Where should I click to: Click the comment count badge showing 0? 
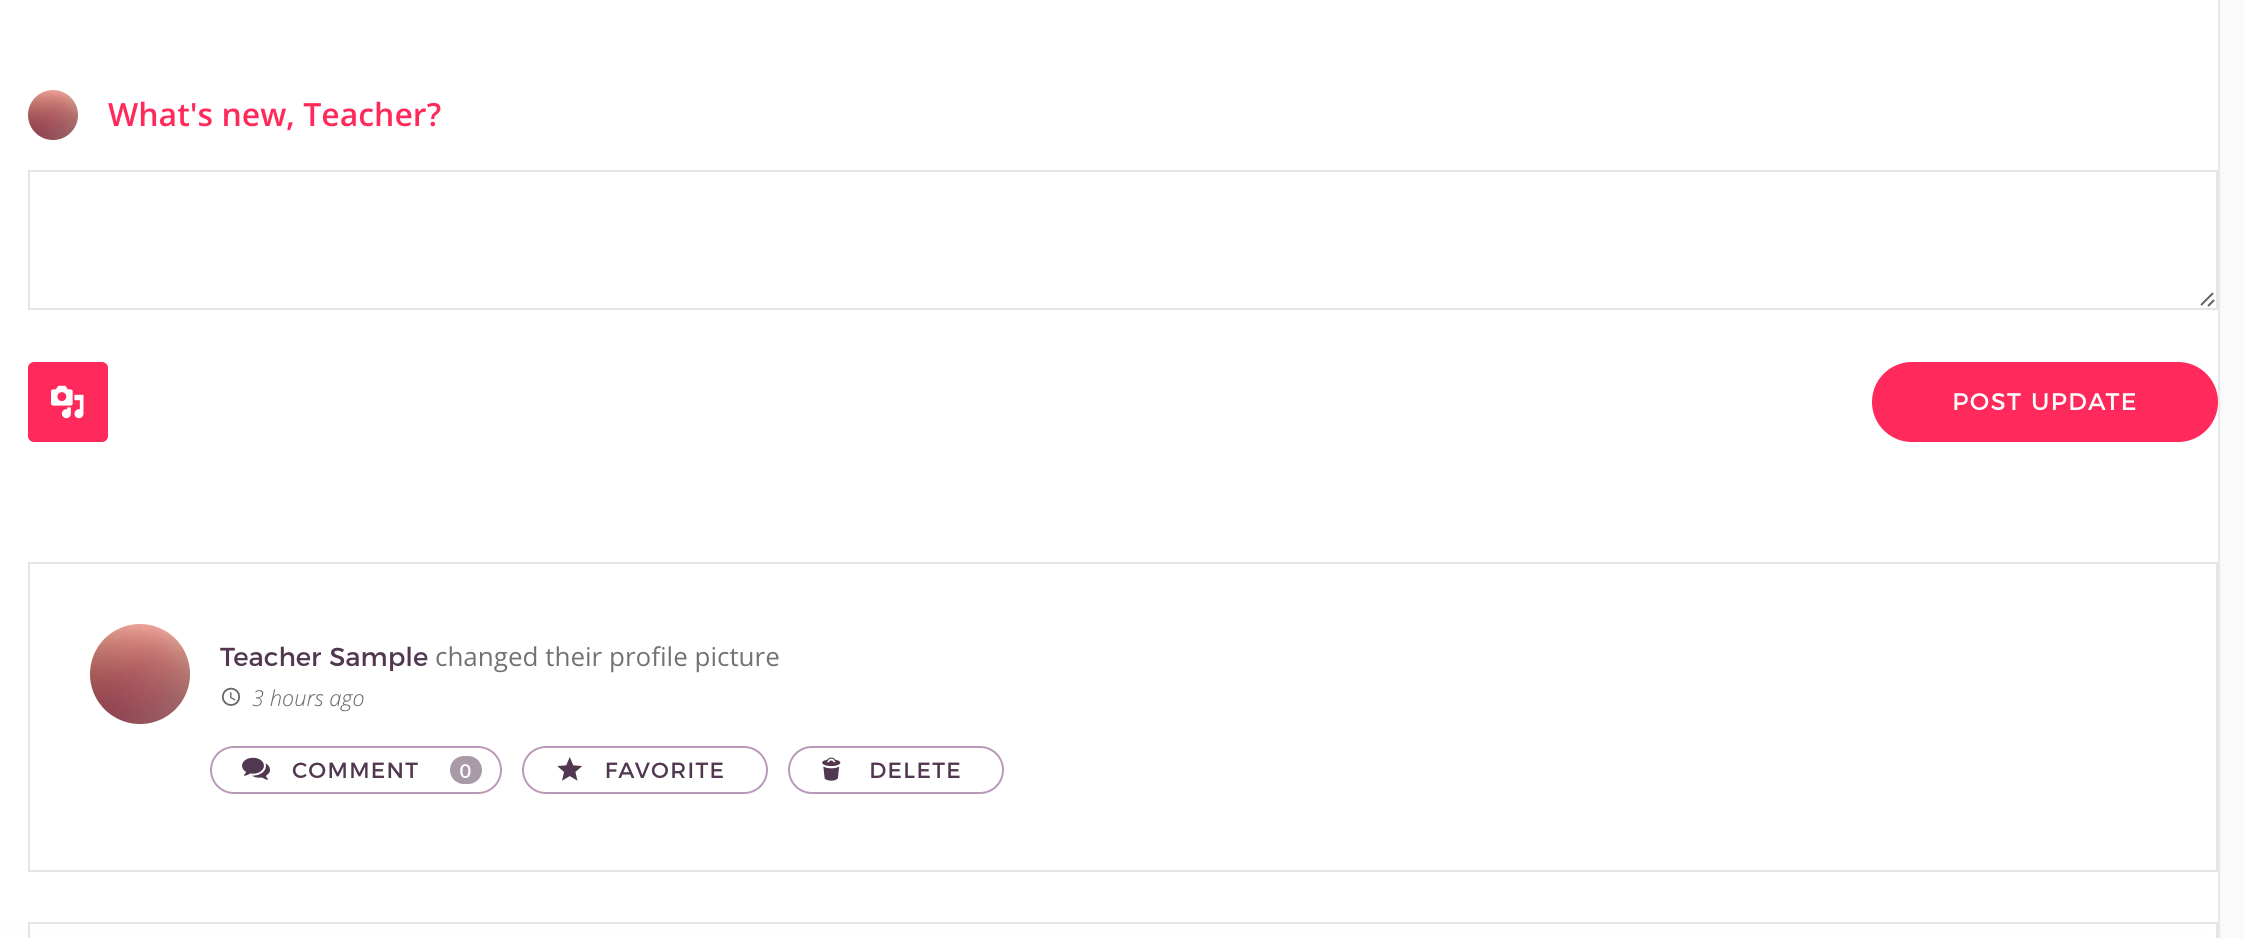click(465, 770)
